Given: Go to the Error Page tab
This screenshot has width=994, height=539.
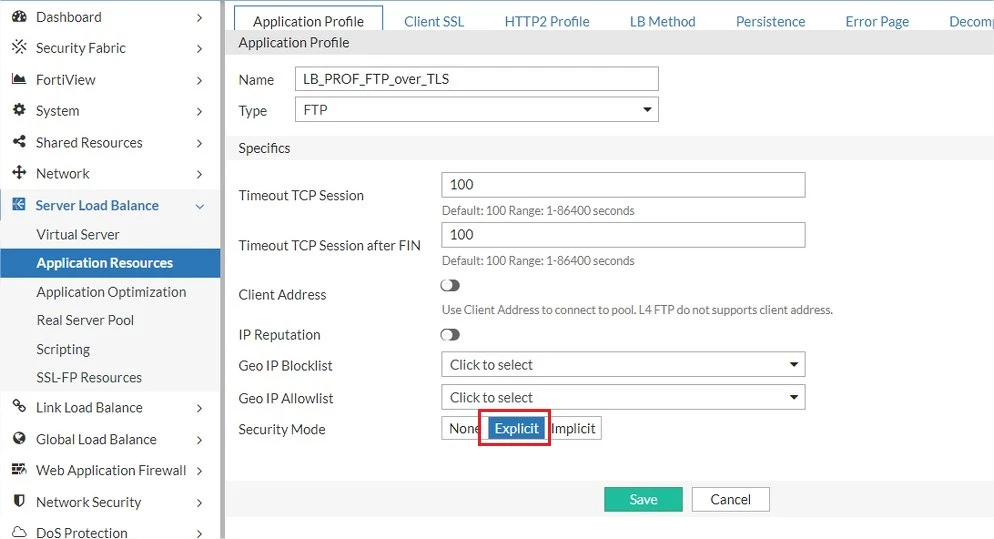Looking at the screenshot, I should [x=877, y=22].
